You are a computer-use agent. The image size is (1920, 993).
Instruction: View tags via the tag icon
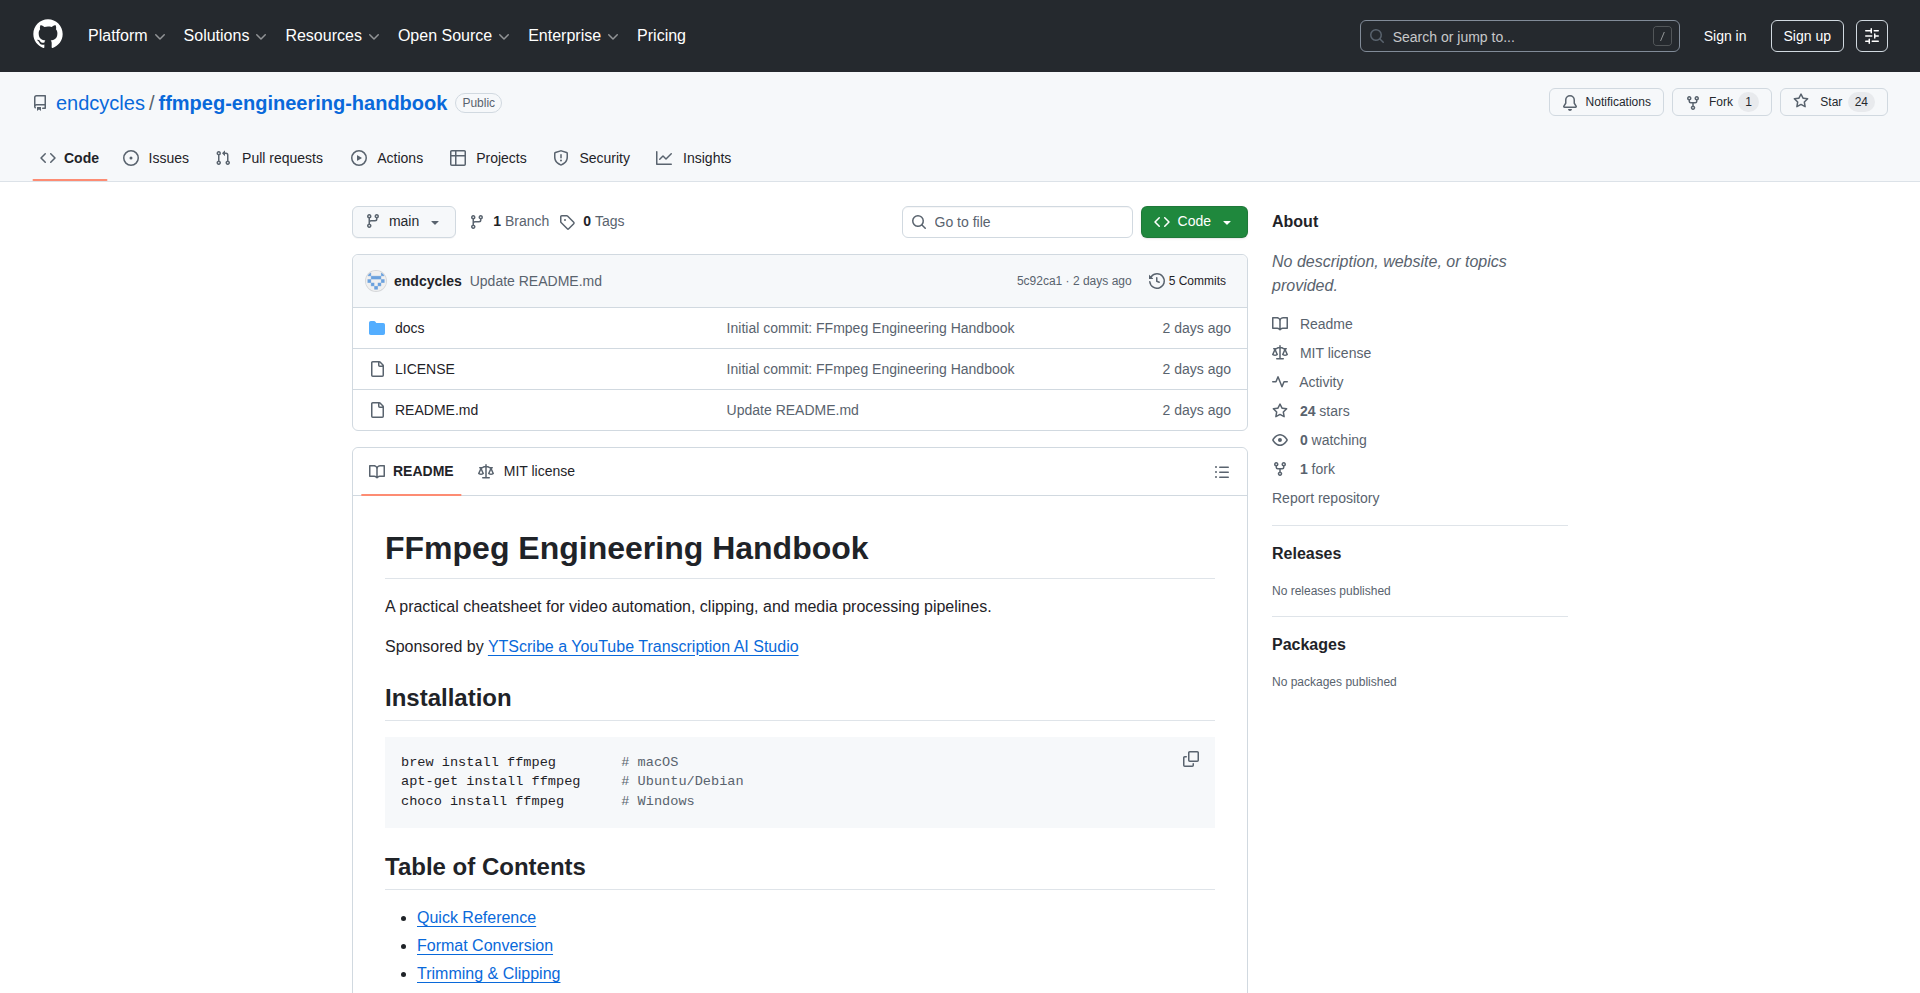(567, 222)
